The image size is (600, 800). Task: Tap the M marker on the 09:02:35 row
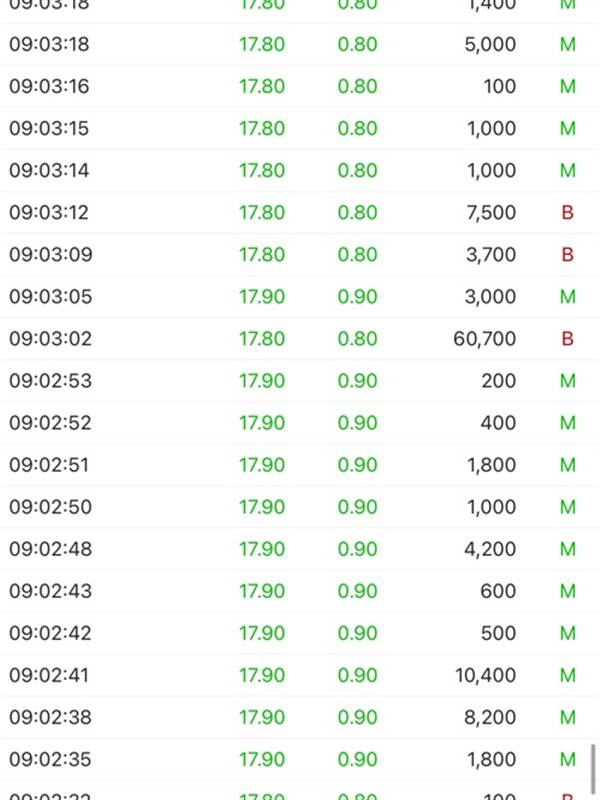point(567,759)
